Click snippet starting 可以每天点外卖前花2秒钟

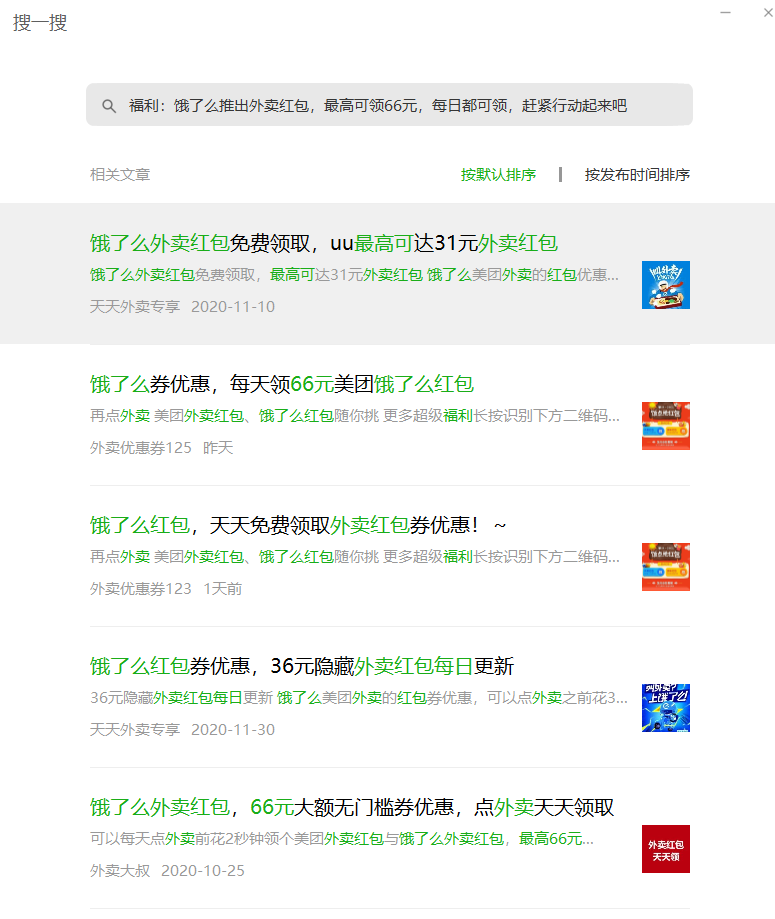coord(342,839)
